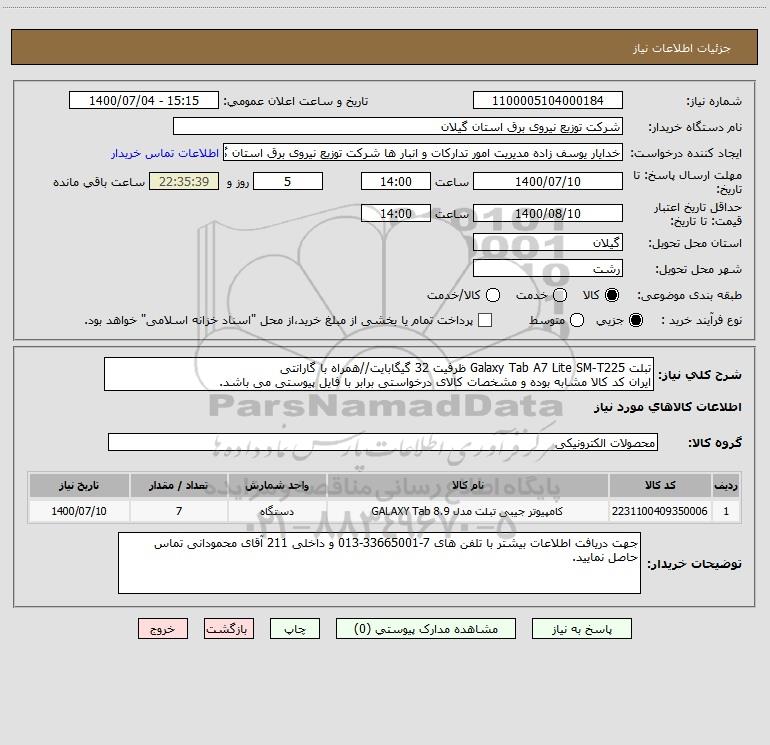Select the کالا/خدمت radio button
The height and width of the screenshot is (745, 770).
(493, 295)
